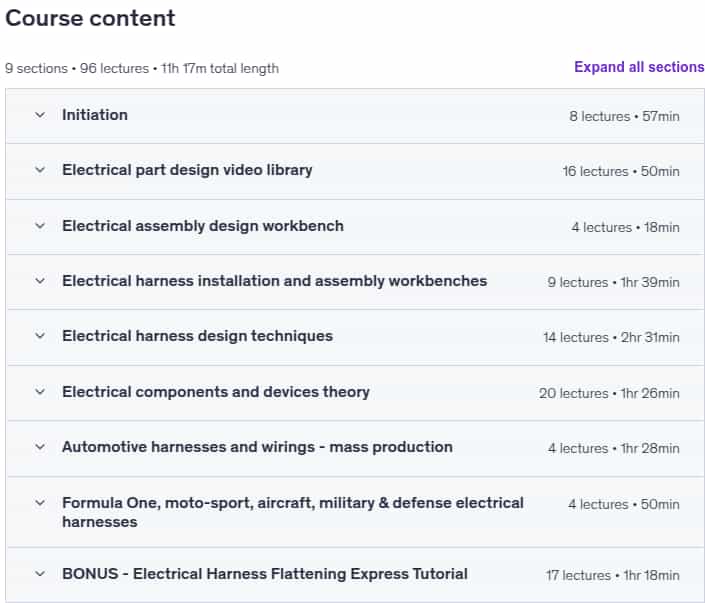Expand Electrical harness design techniques chevron

[40, 336]
